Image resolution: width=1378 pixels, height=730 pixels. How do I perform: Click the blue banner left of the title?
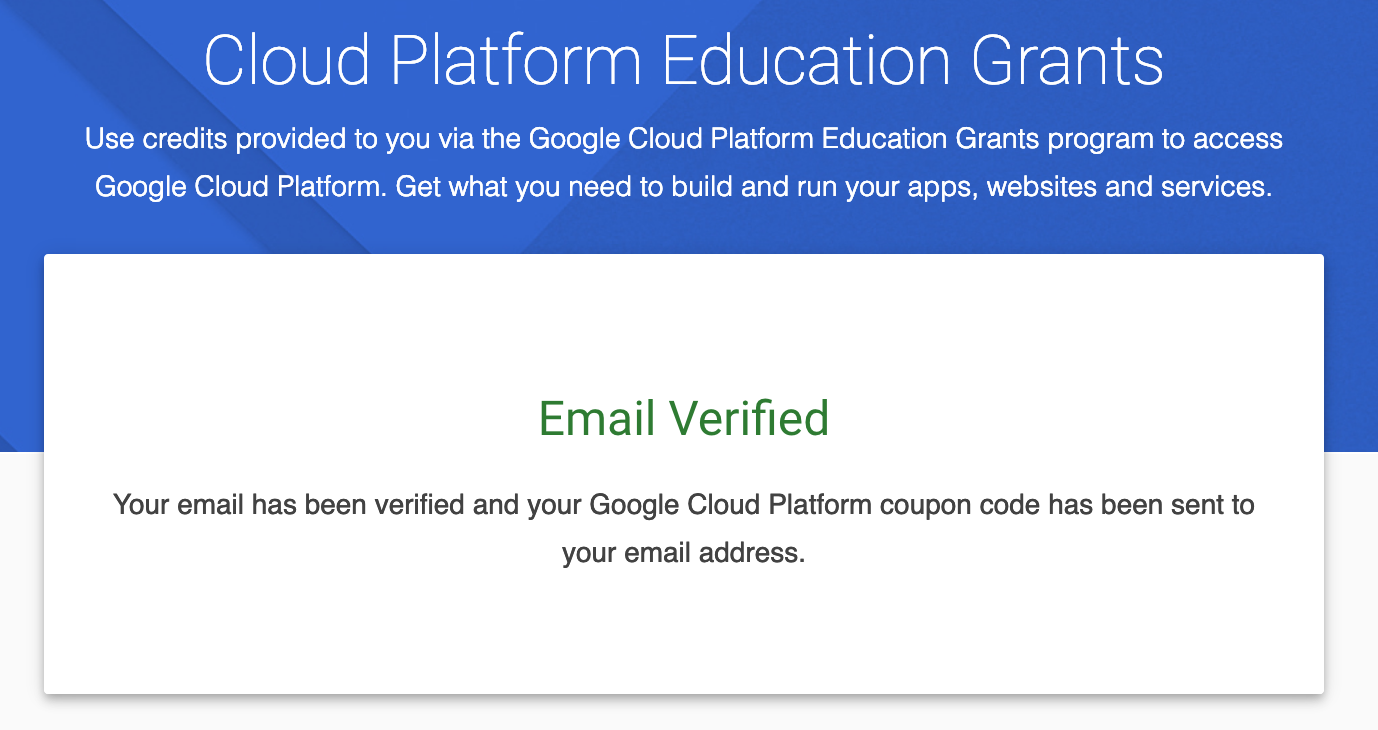(x=100, y=60)
